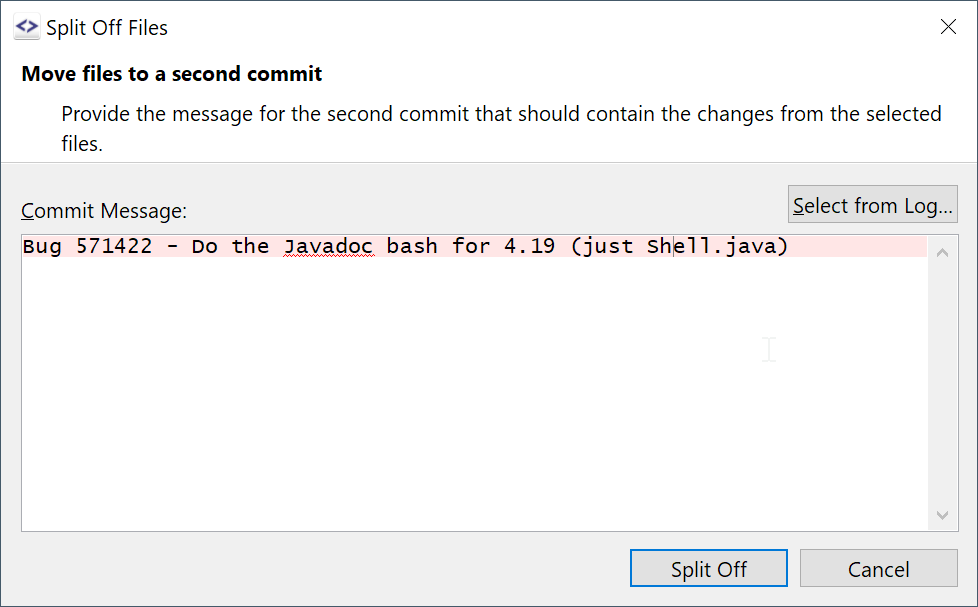Click the word Bug in commit message

click(42, 246)
